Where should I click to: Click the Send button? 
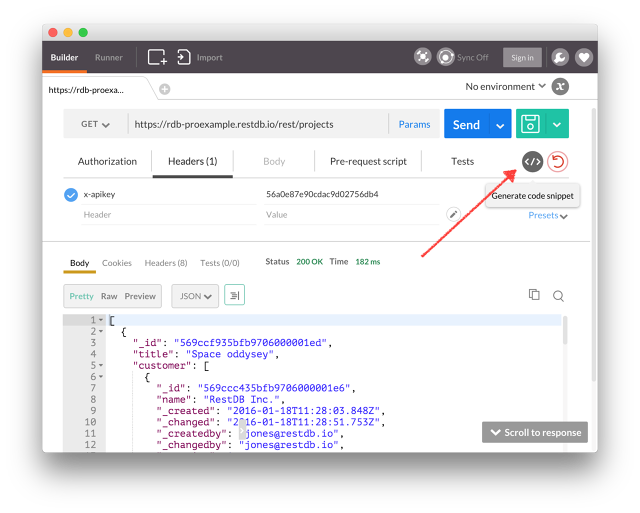coord(466,124)
